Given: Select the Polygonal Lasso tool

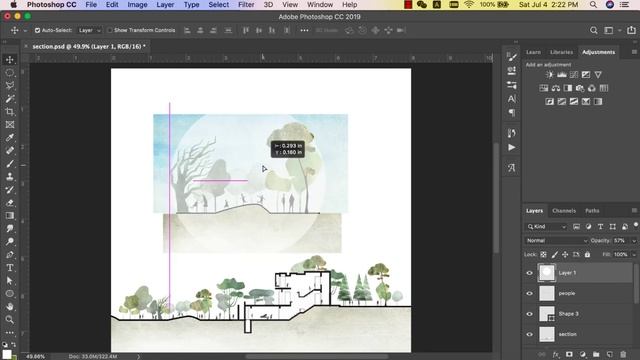Looking at the screenshot, I should 10,86.
